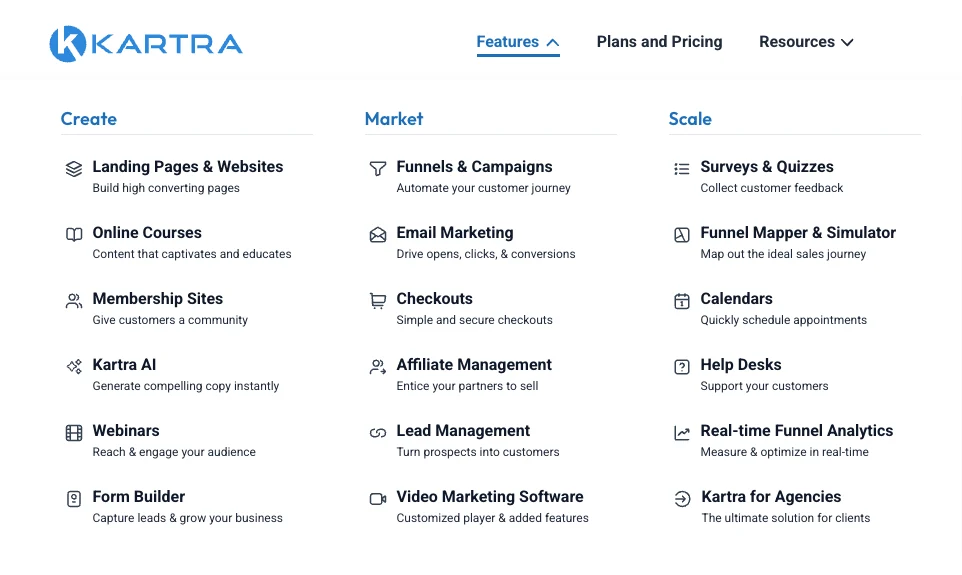This screenshot has height=575, width=962.
Task: Click 'Capture leads & grow your business' text
Action: point(188,518)
